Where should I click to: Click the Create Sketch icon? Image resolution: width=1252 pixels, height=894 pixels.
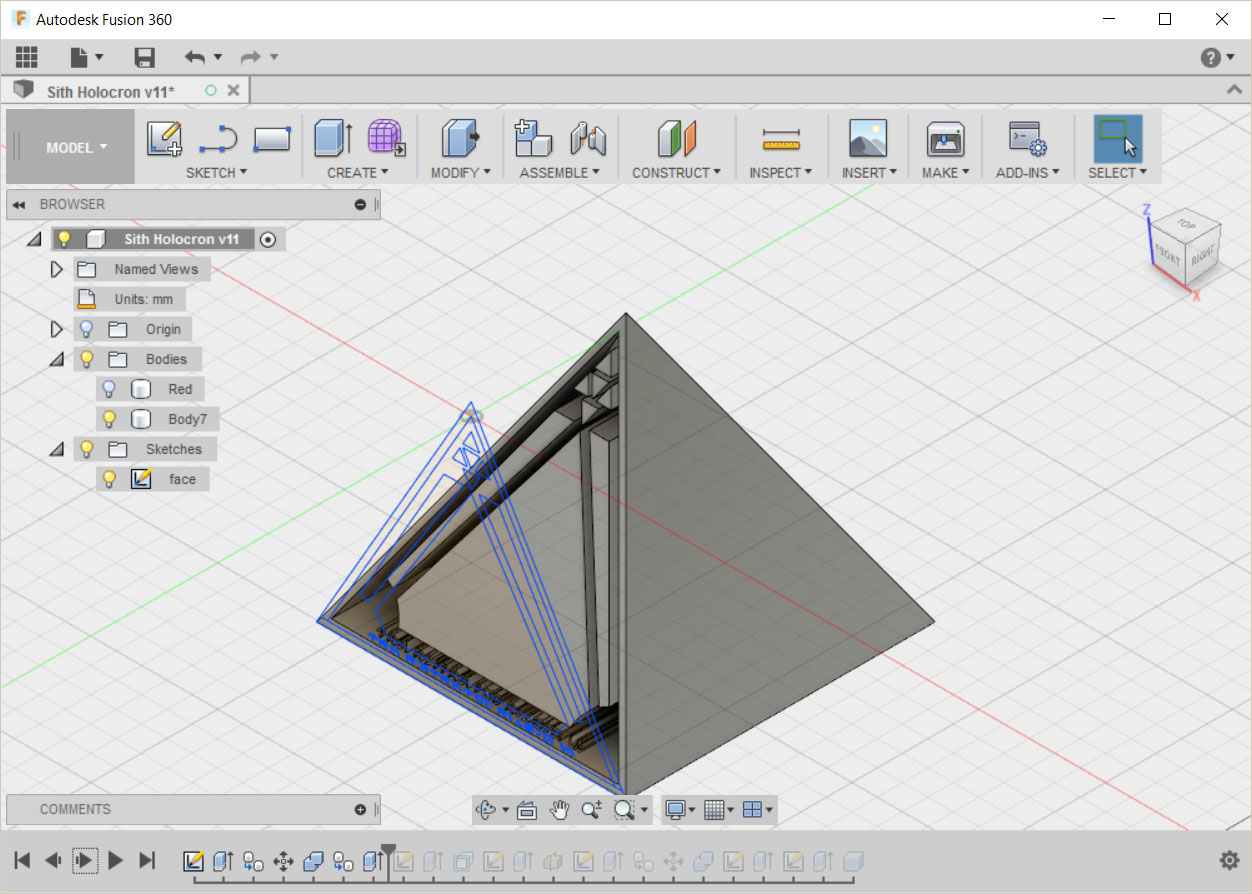[164, 138]
